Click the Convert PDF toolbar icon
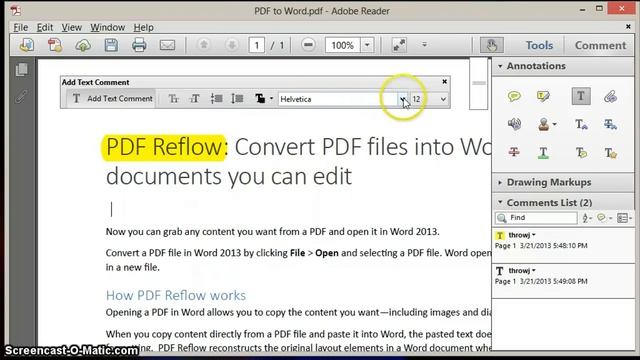 tap(55, 45)
